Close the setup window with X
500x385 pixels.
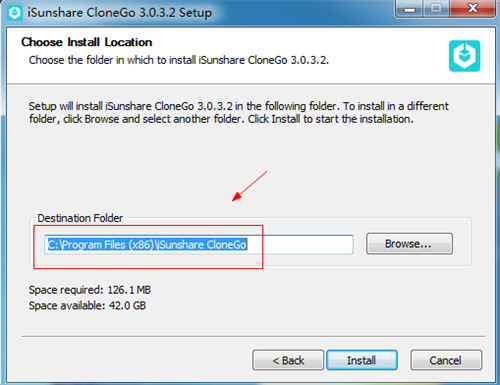click(x=472, y=9)
